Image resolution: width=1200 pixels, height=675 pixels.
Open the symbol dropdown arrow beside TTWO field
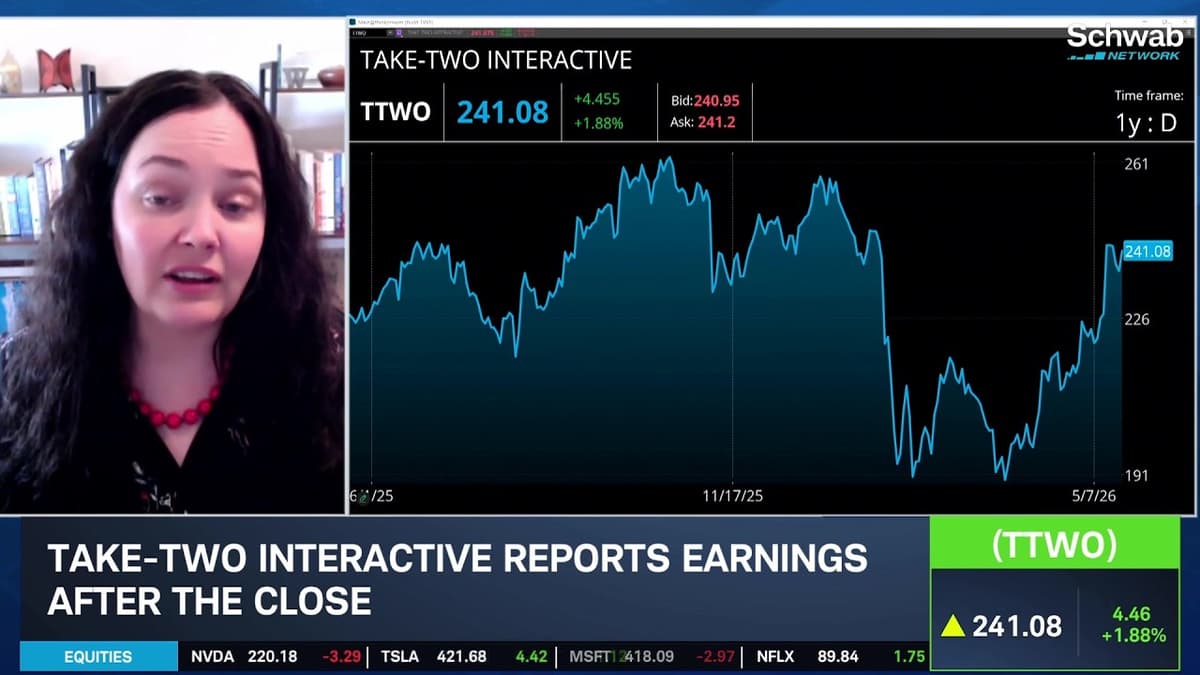(x=390, y=33)
